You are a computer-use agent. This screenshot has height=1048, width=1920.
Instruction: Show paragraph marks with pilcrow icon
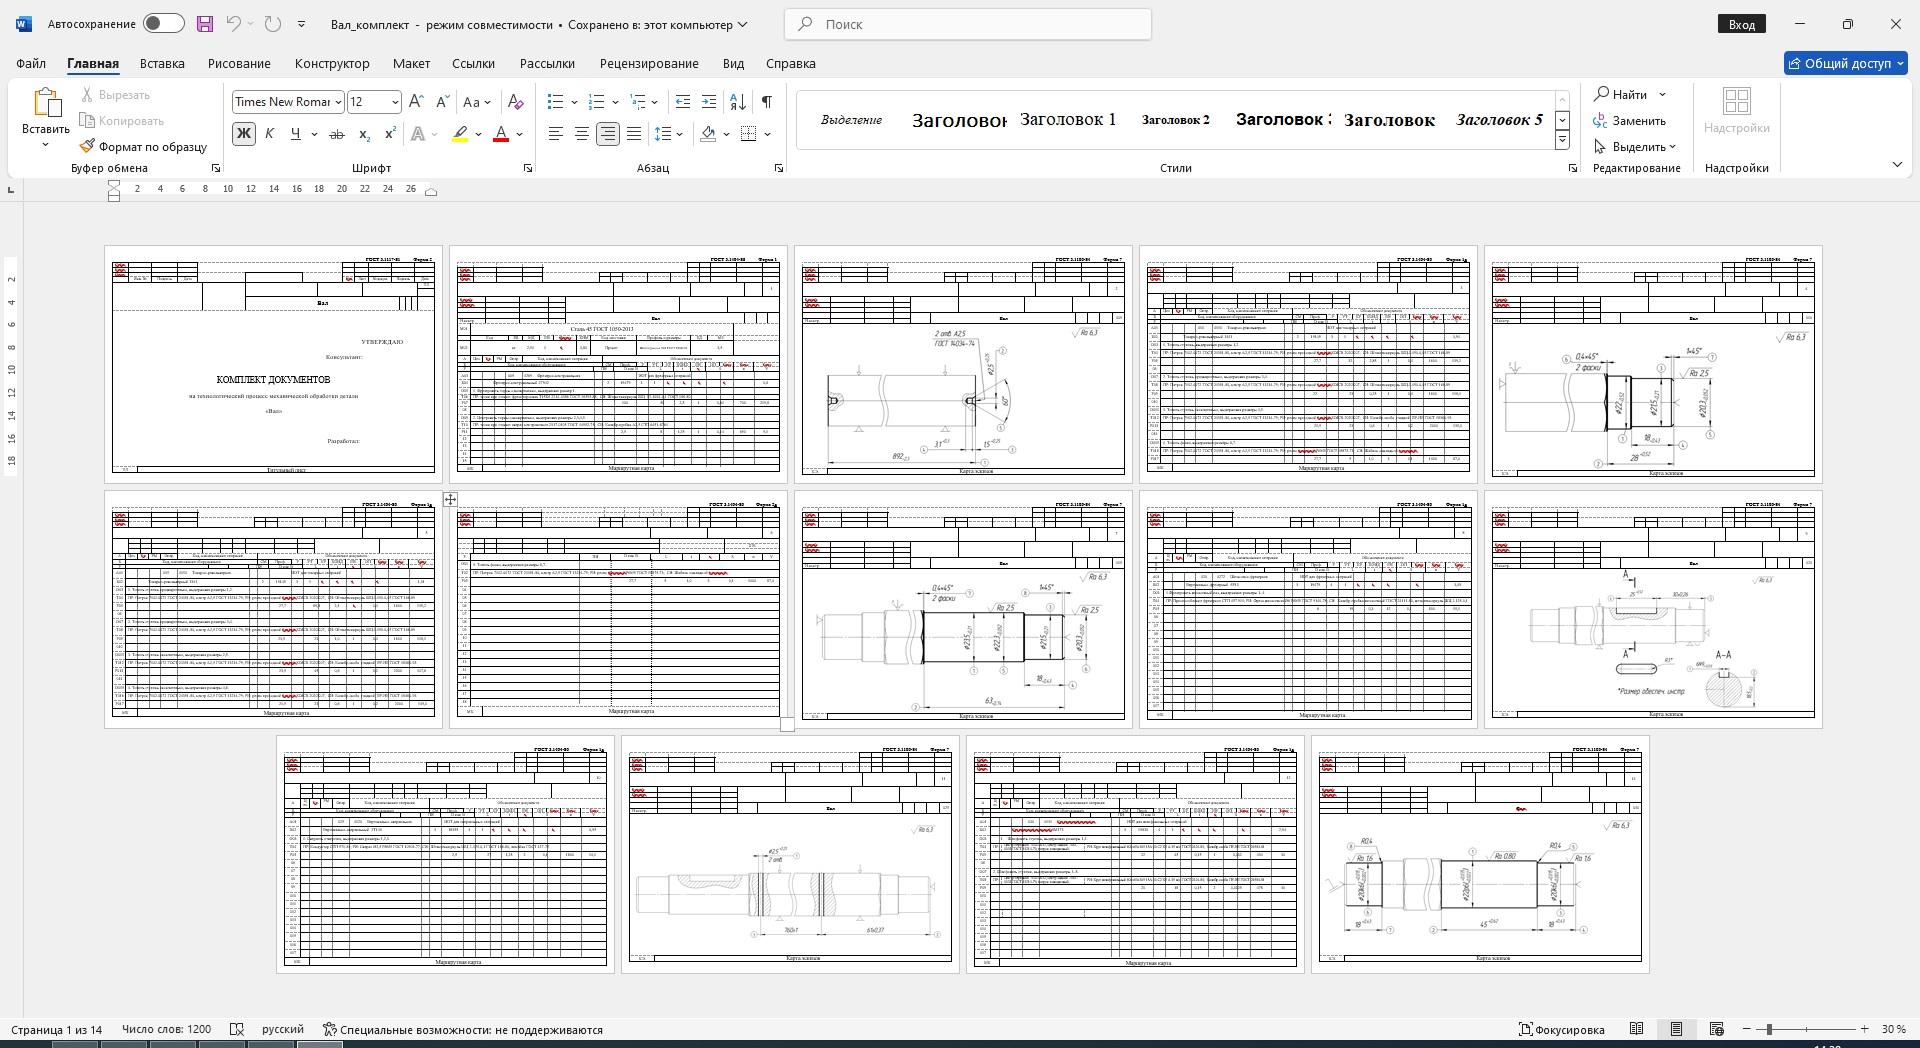[766, 102]
